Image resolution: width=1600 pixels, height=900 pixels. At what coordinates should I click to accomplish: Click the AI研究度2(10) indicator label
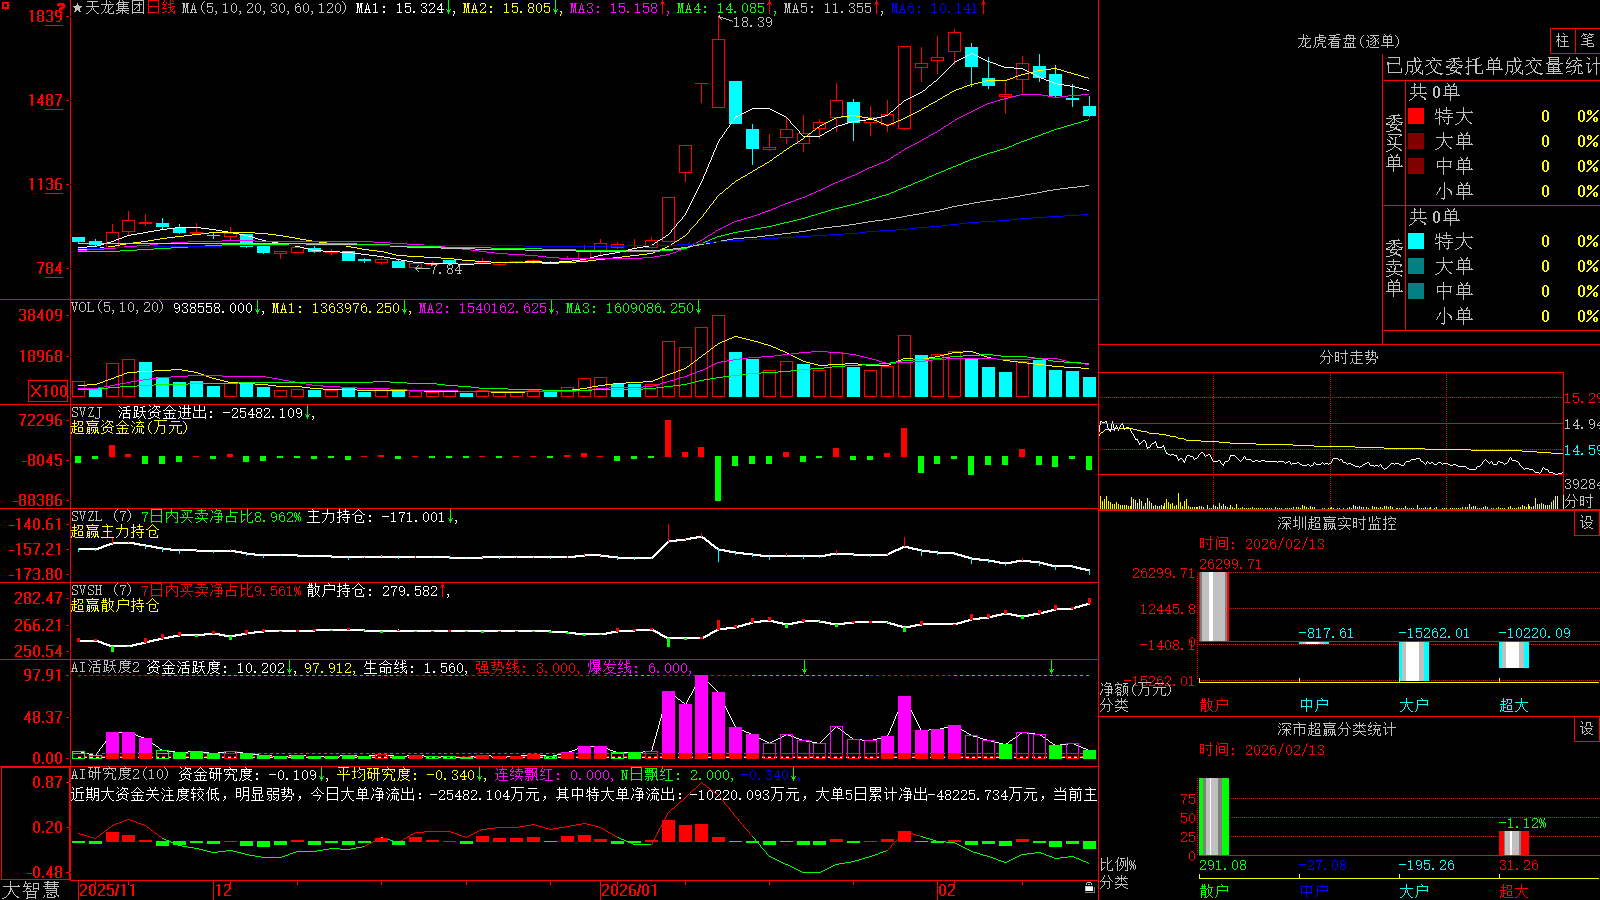pos(120,774)
